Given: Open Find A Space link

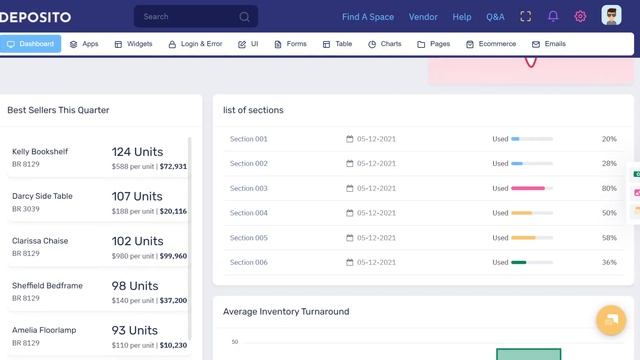Looking at the screenshot, I should (x=368, y=17).
